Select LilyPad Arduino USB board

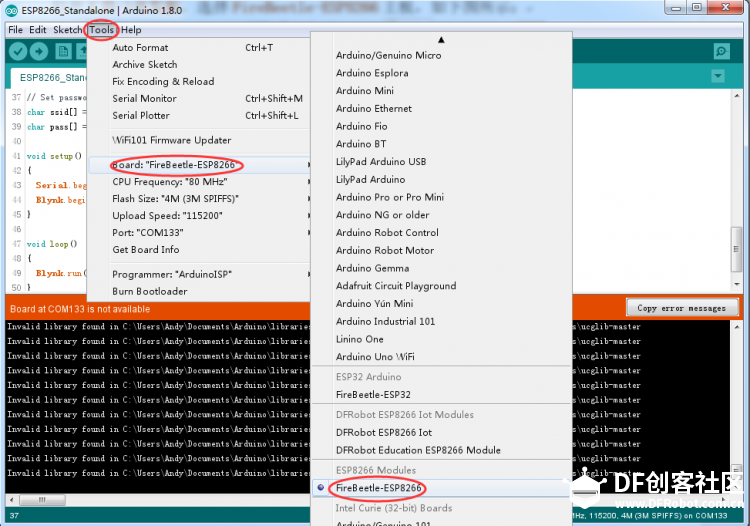pyautogui.click(x=441, y=162)
